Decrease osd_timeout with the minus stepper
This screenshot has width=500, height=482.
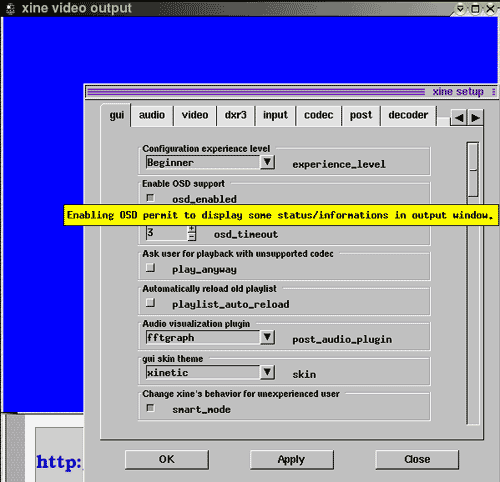(x=192, y=237)
